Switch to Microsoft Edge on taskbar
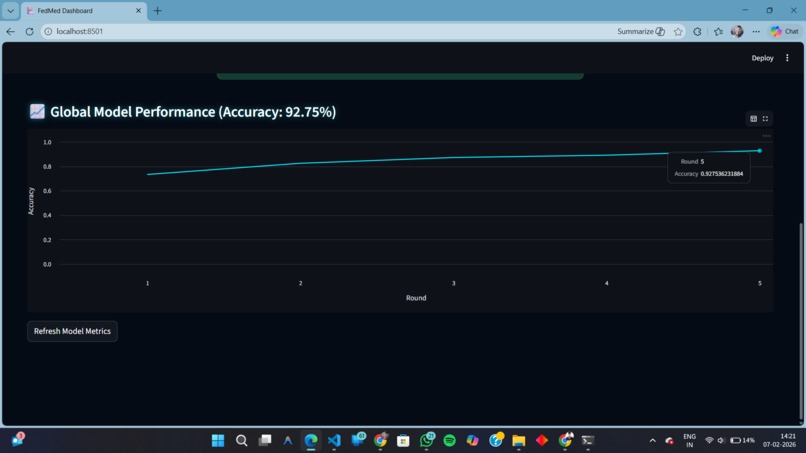This screenshot has height=453, width=806. pos(310,441)
